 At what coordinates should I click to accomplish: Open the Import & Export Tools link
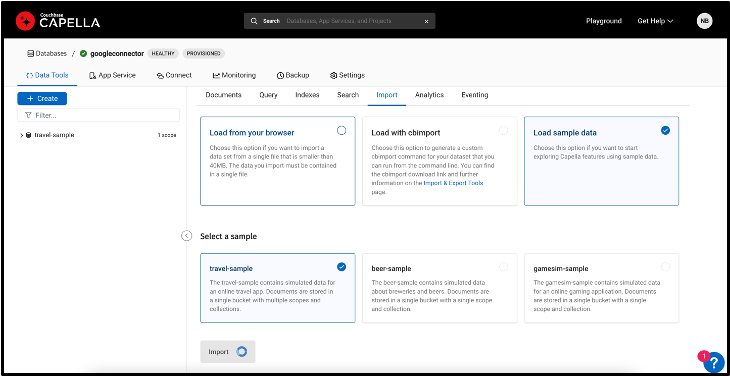pos(453,183)
